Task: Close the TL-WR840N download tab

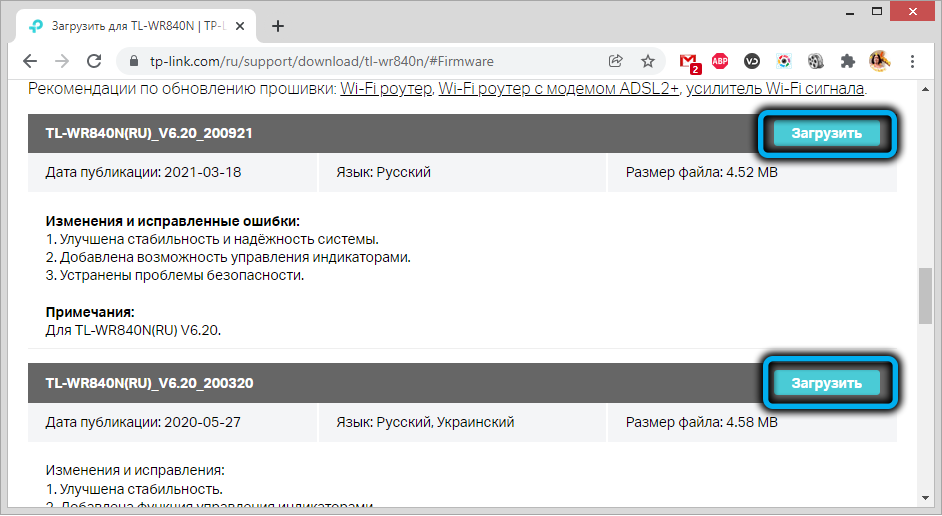Action: coord(240,26)
